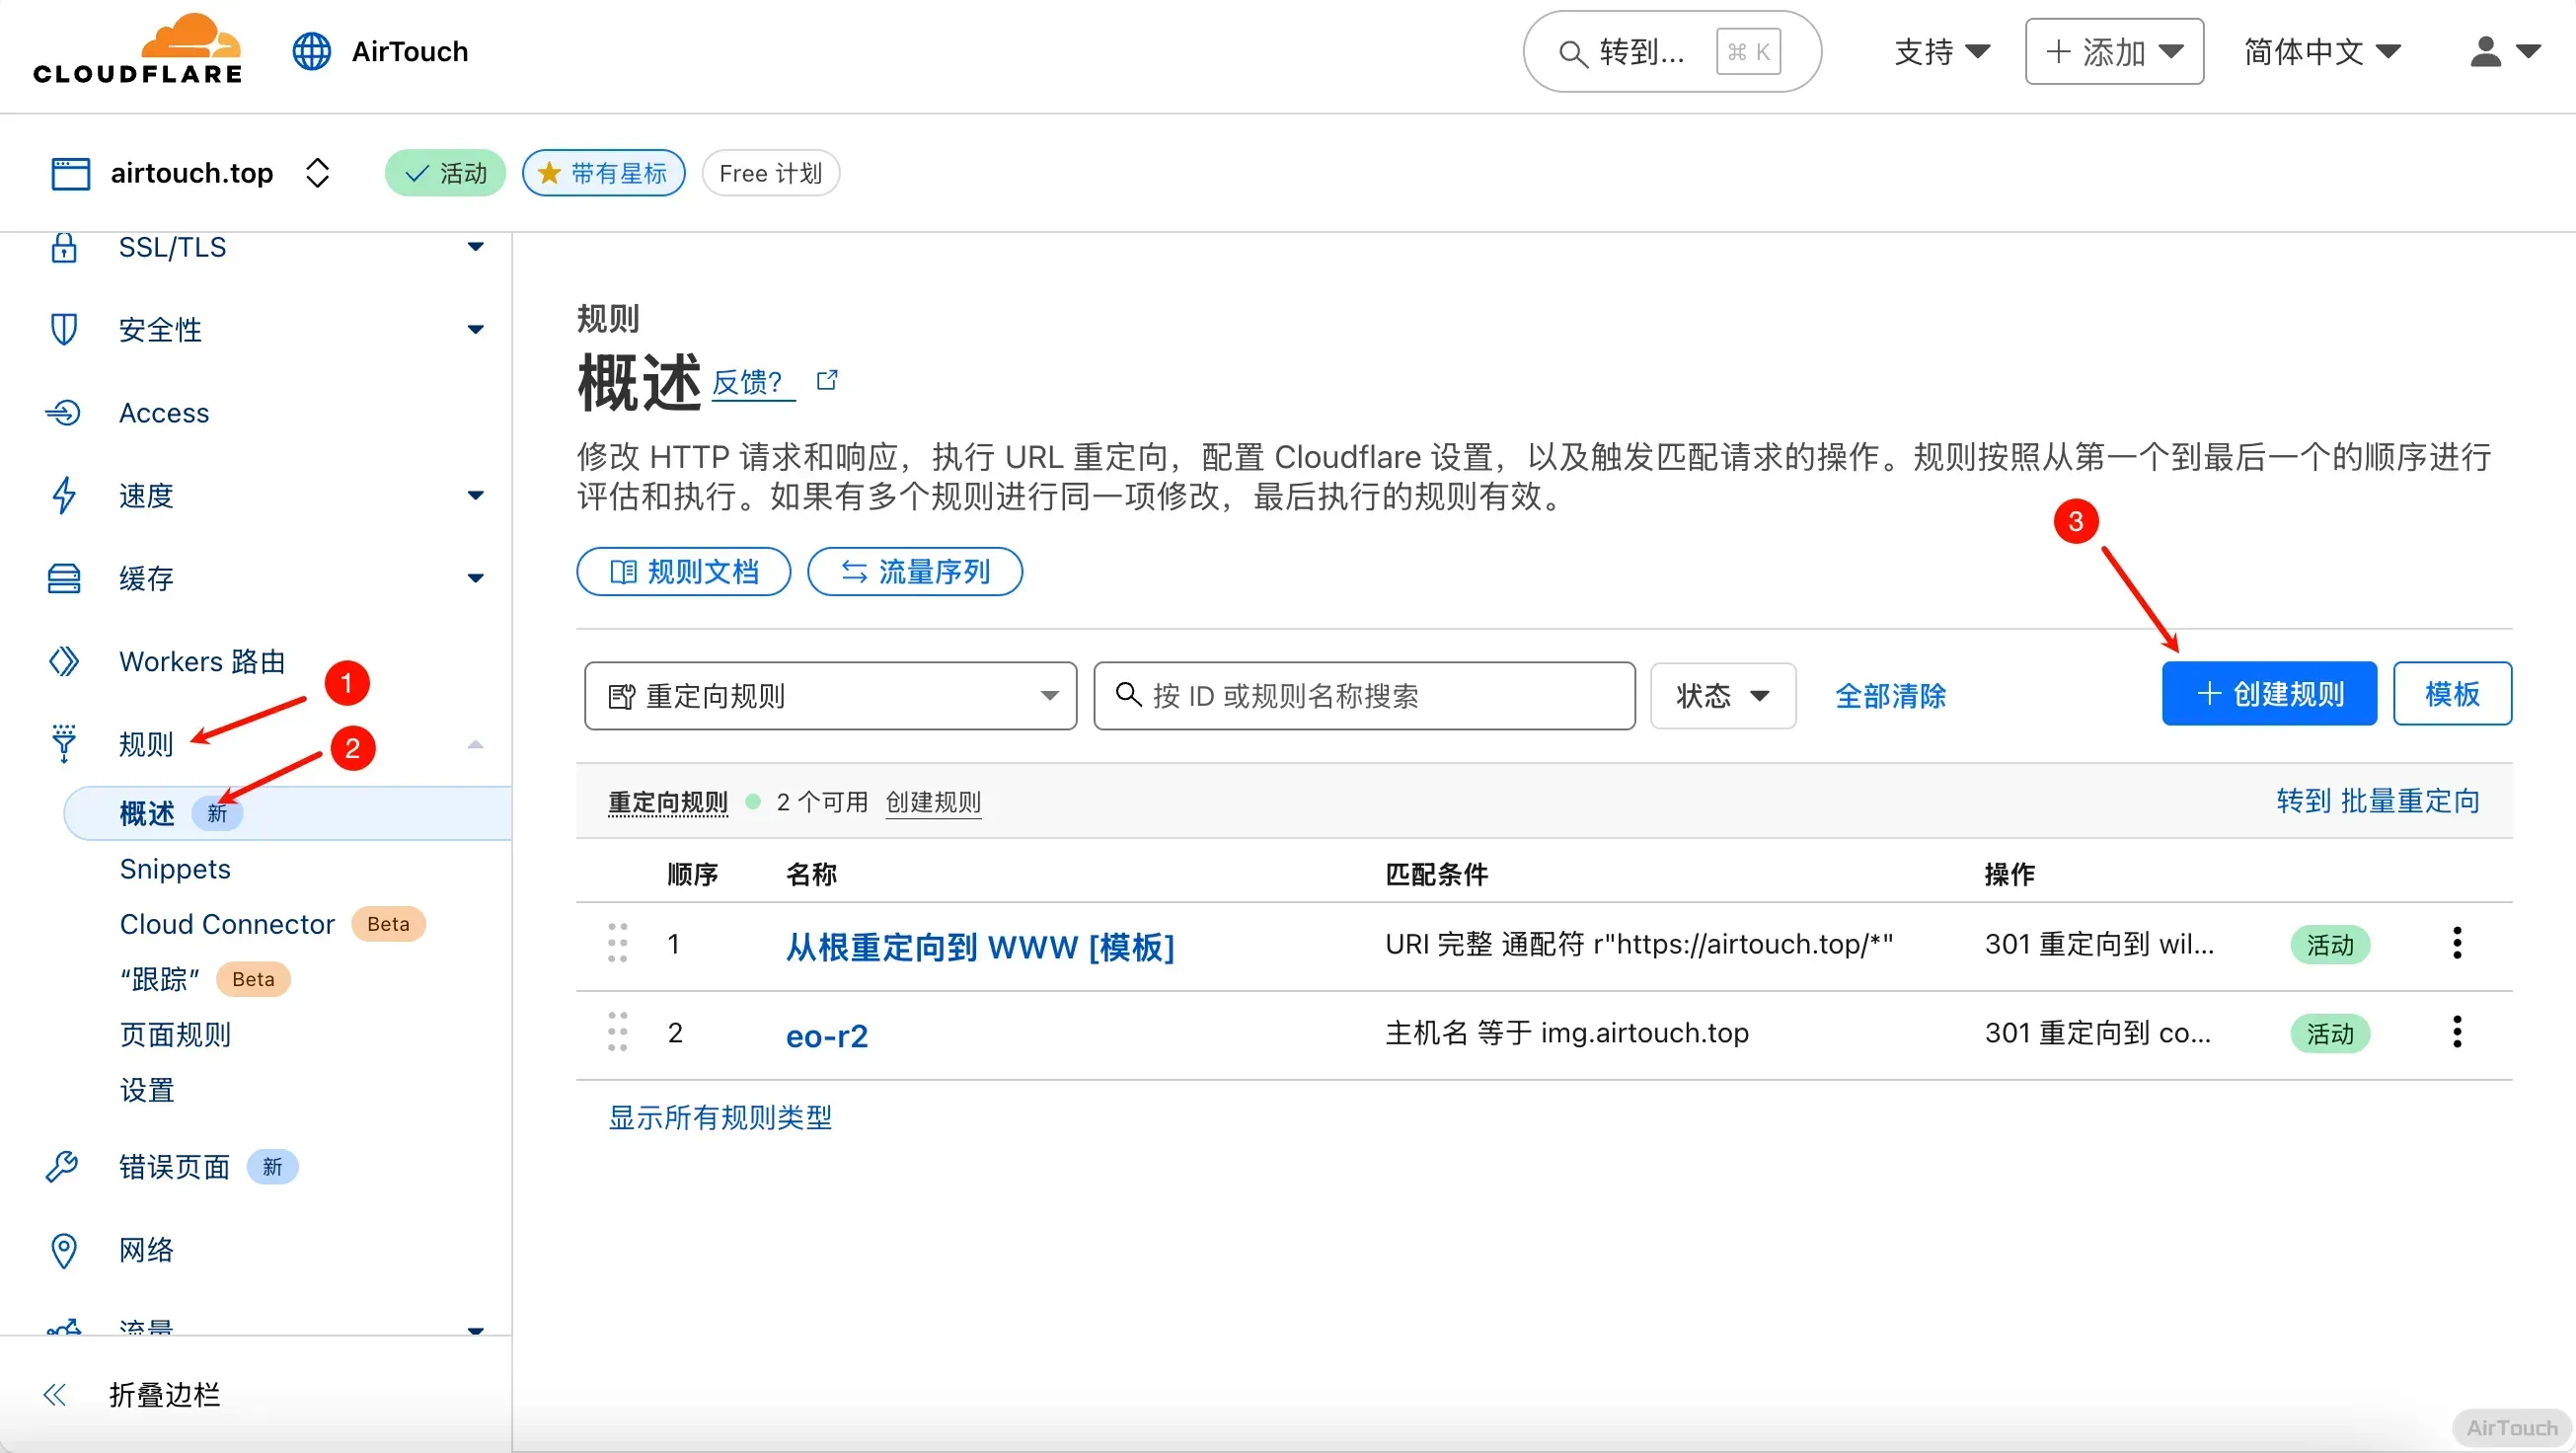Click the 网络 location pin icon
The width and height of the screenshot is (2576, 1453).
click(63, 1250)
